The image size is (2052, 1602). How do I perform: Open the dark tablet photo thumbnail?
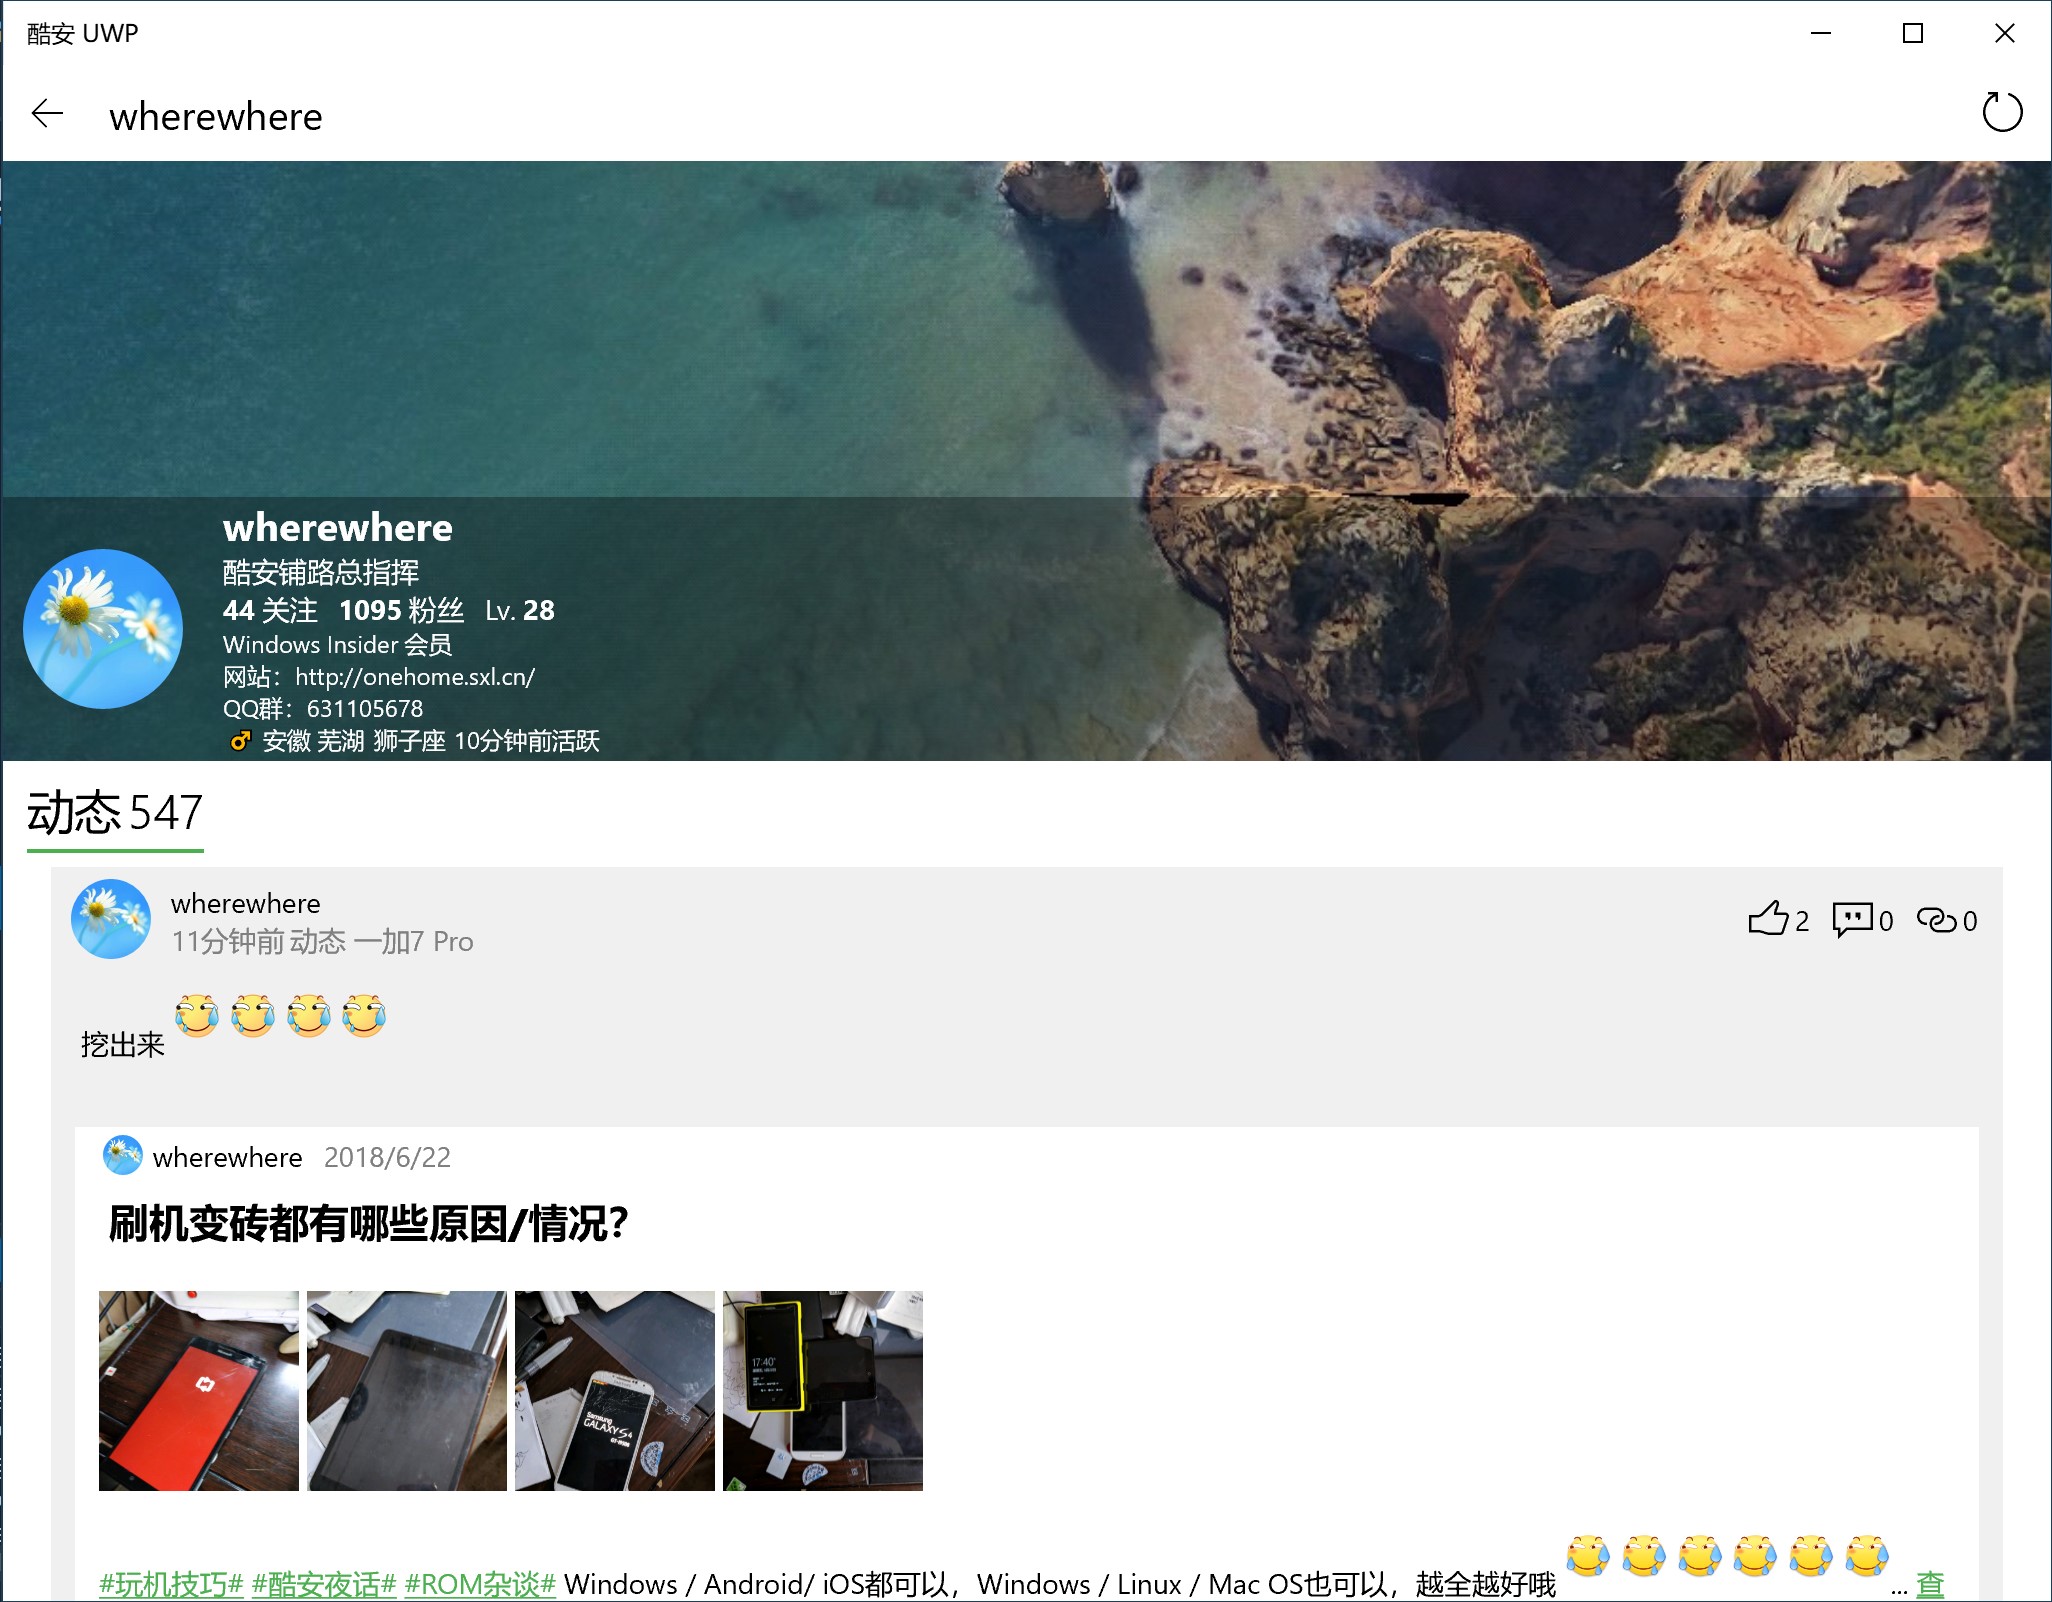click(x=407, y=1390)
